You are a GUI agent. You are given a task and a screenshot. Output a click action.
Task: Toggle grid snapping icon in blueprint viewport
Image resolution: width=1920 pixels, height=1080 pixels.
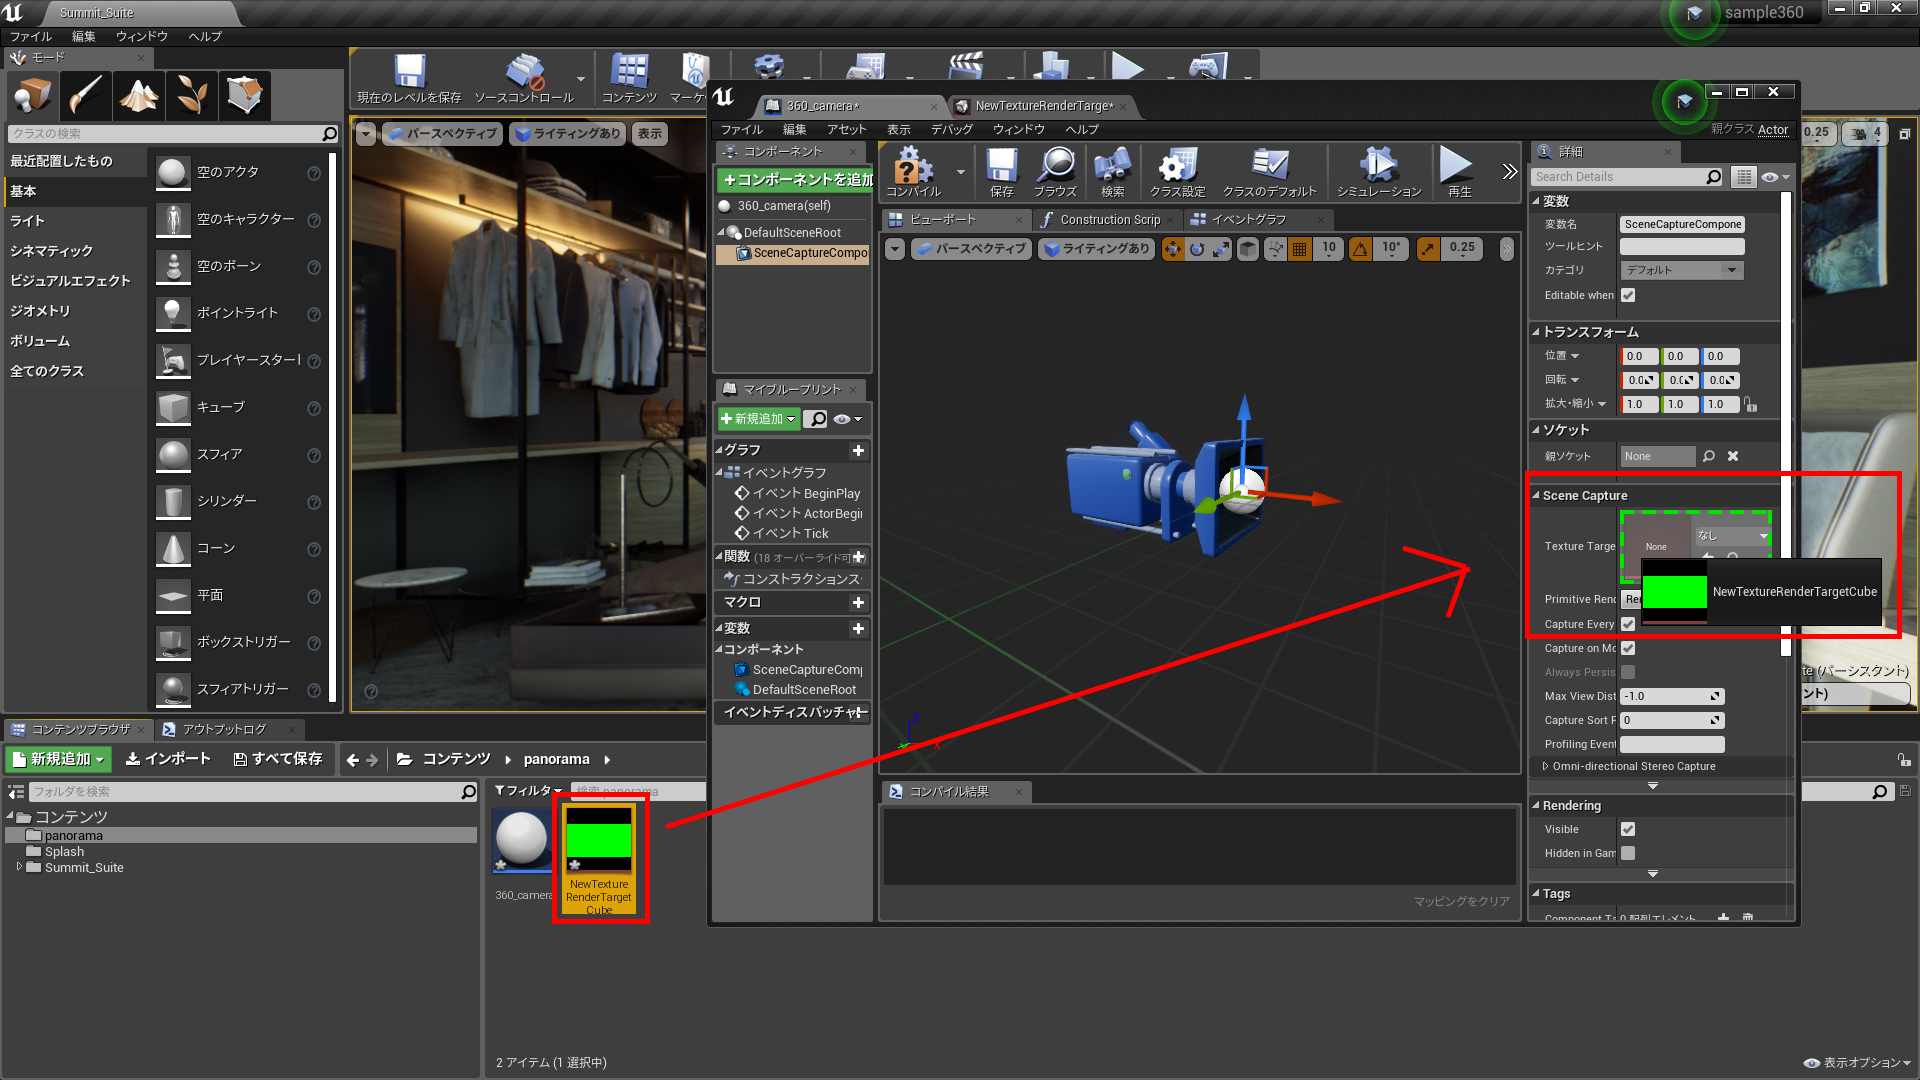[x=1299, y=249]
